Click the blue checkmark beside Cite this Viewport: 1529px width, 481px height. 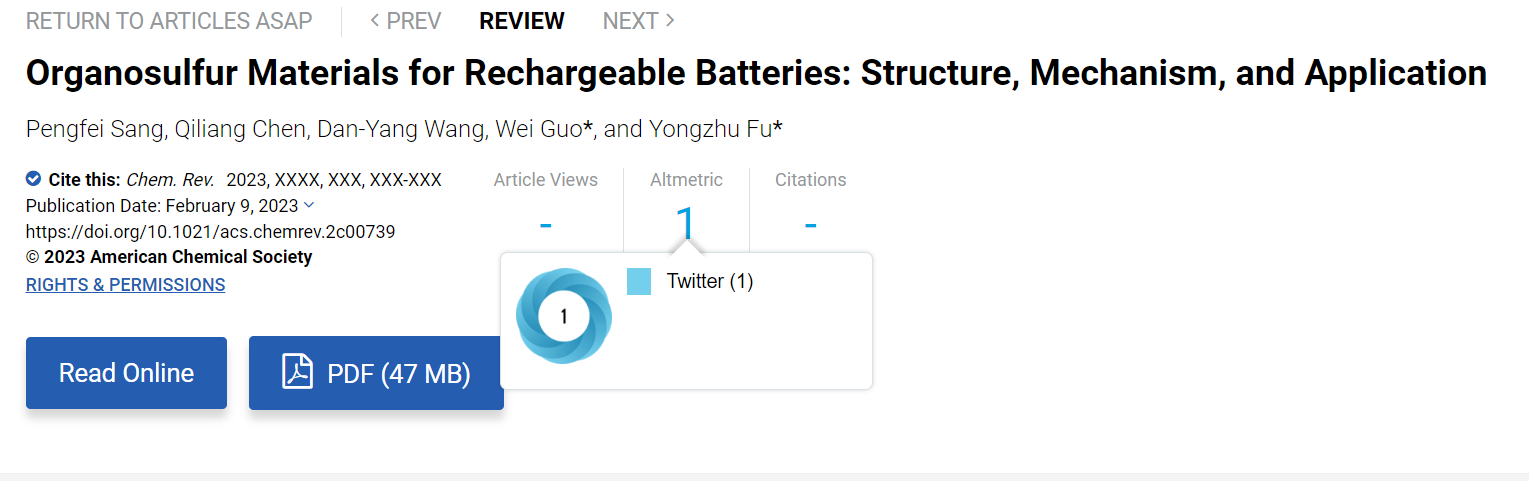34,180
